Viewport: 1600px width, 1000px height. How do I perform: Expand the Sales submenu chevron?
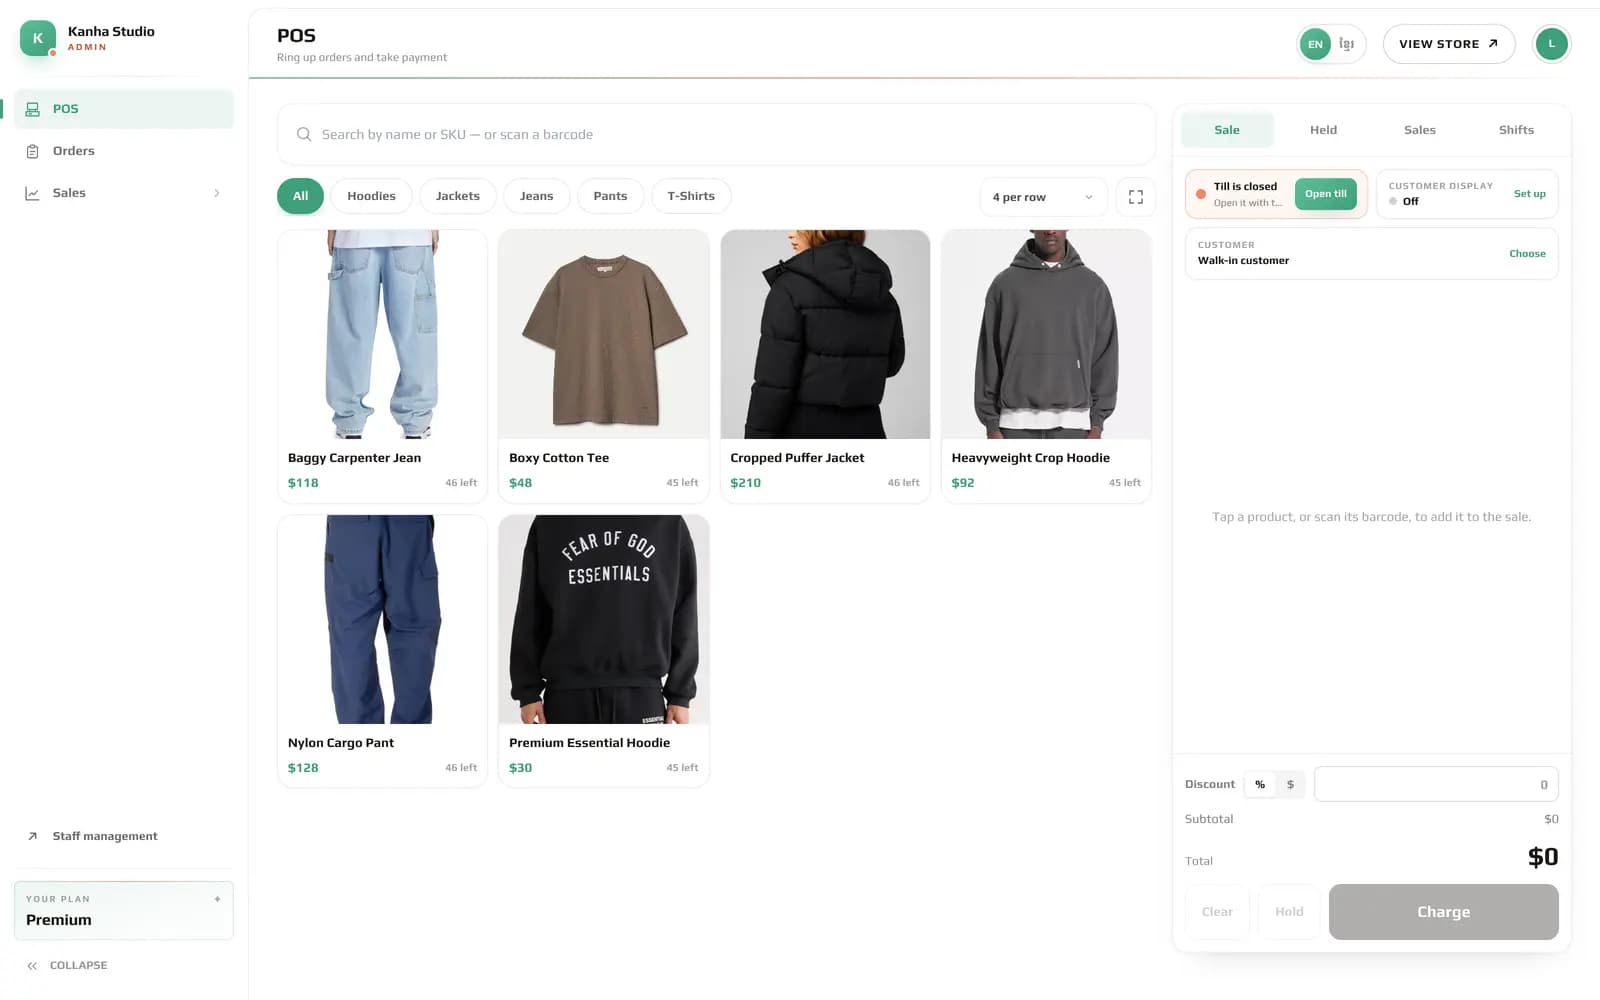217,193
